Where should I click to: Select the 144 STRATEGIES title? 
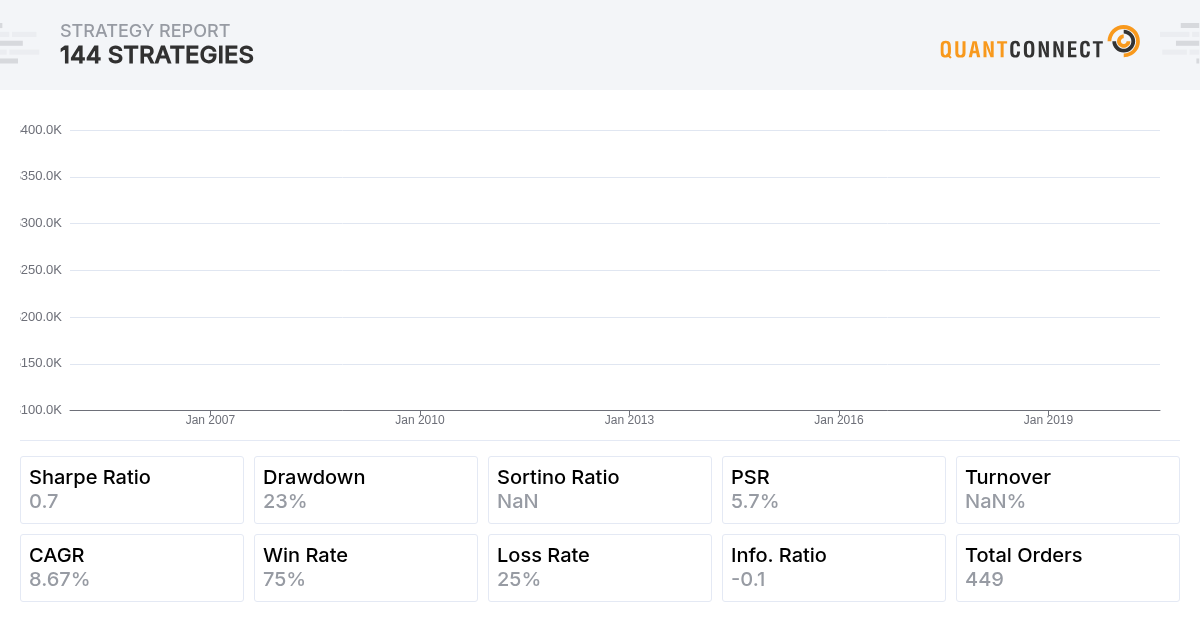click(157, 55)
